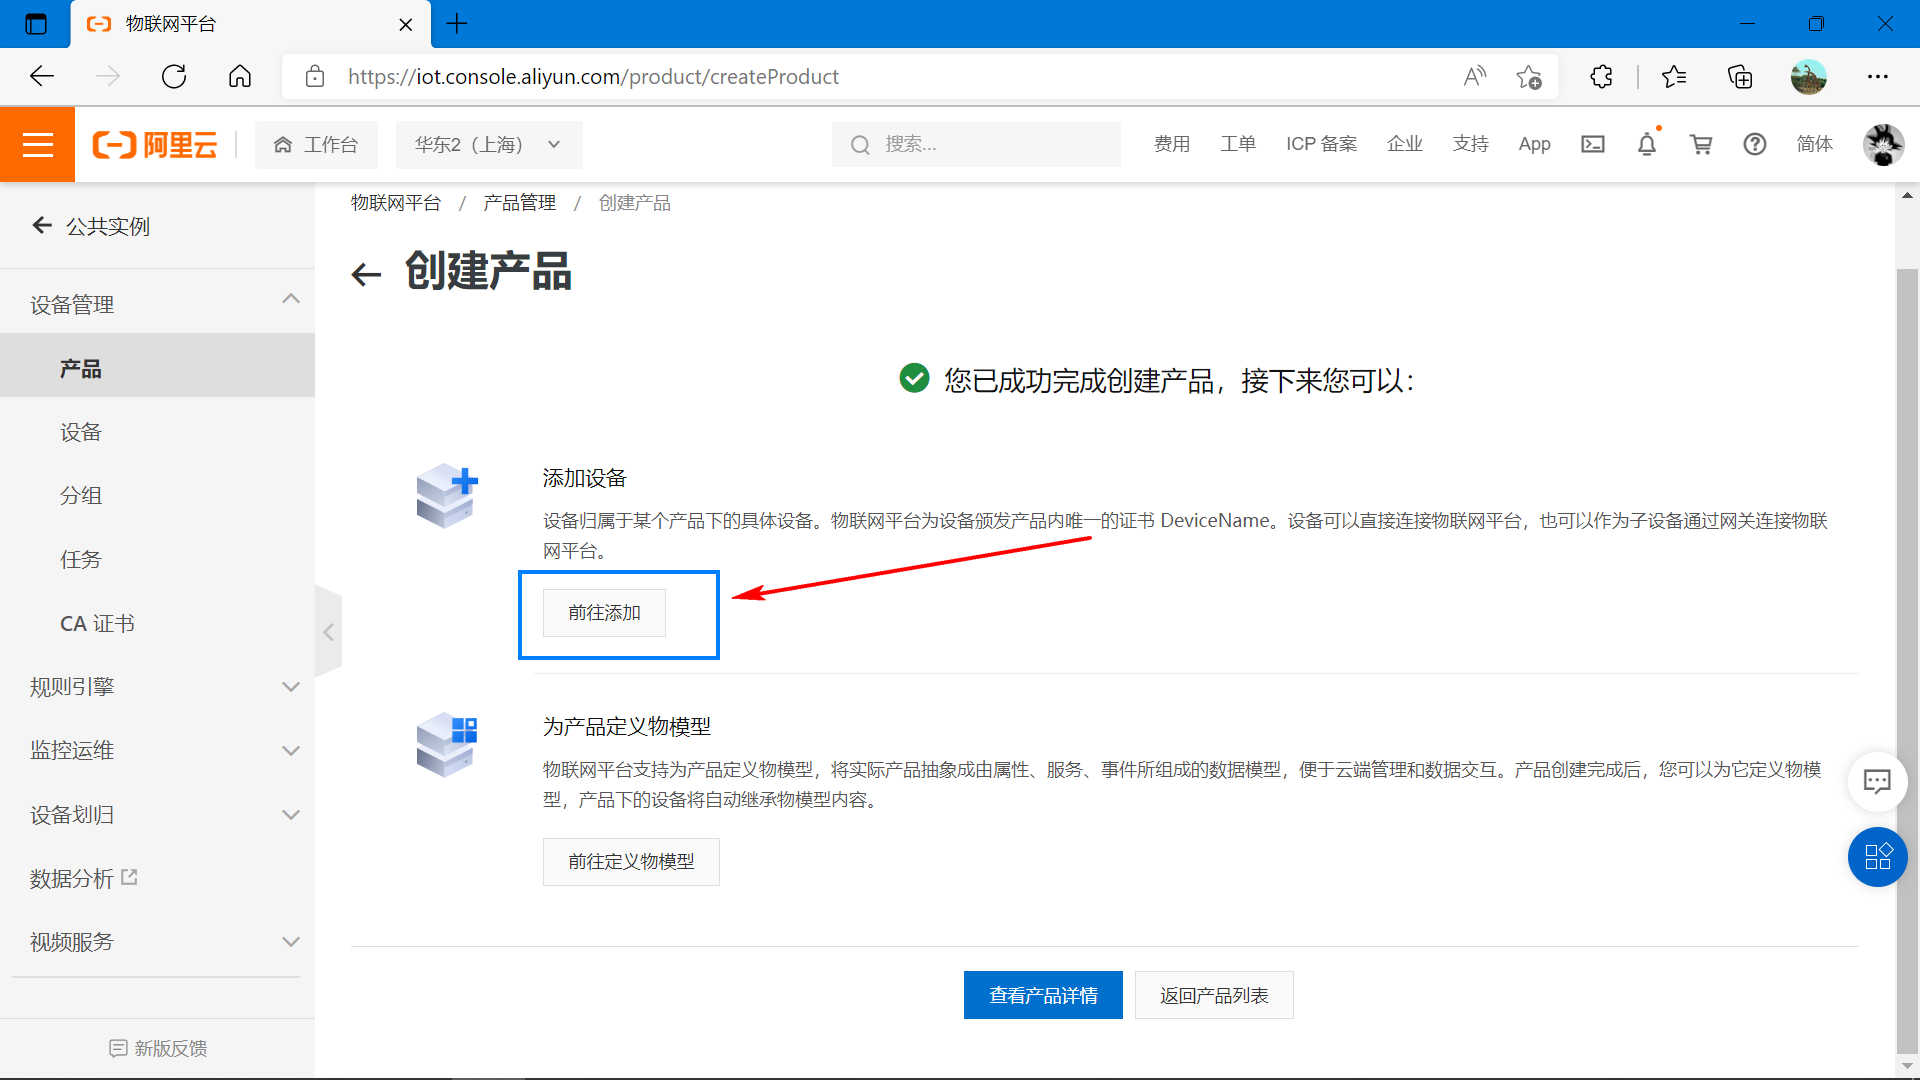
Task: Open the Edge profile avatar
Action: [1809, 77]
